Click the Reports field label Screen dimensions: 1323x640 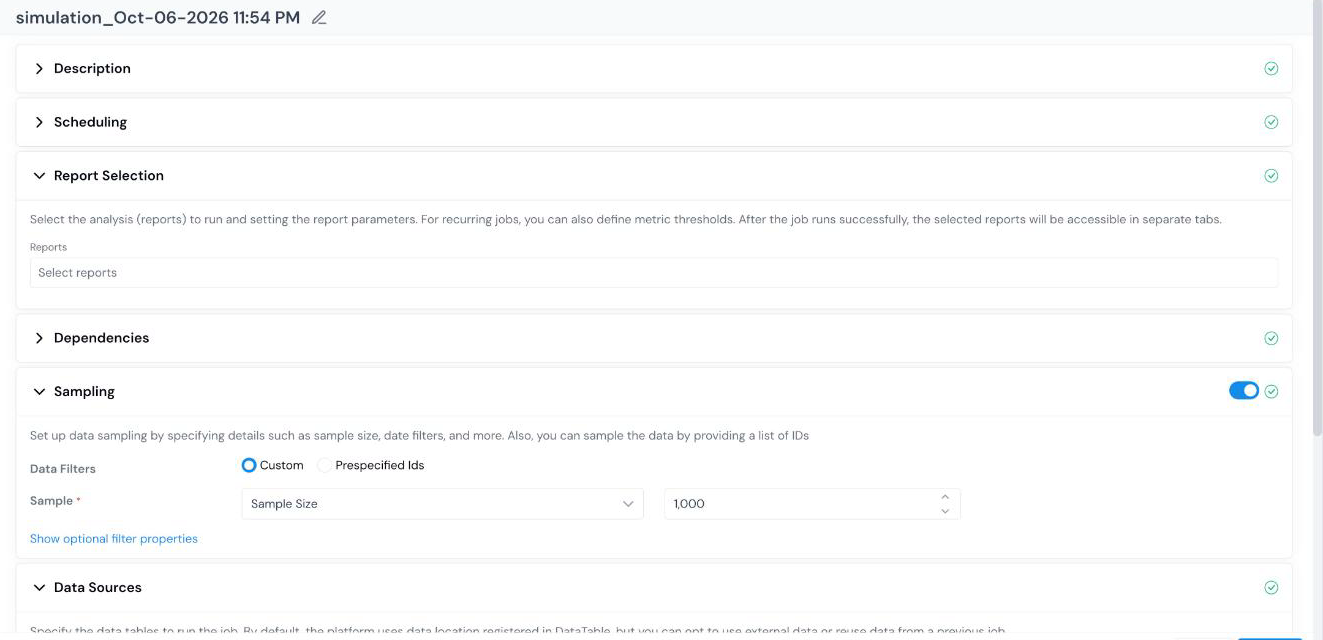(48, 247)
